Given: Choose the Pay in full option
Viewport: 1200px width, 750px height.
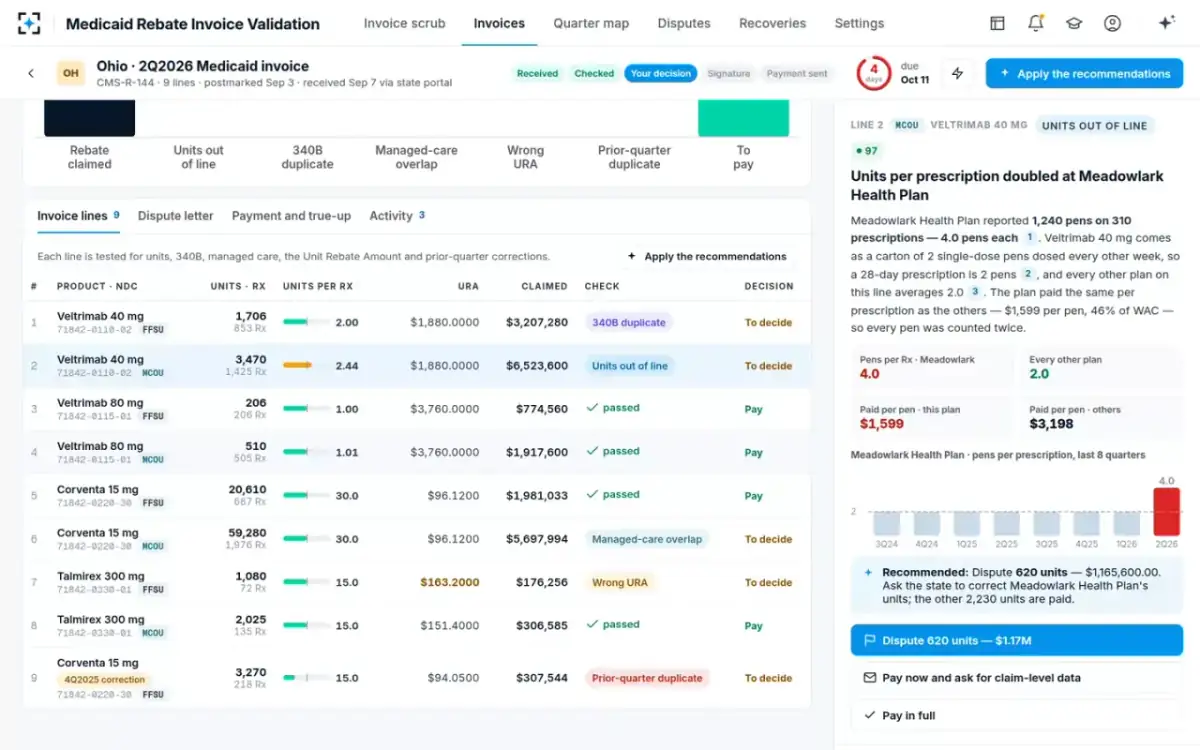Looking at the screenshot, I should tap(1016, 716).
